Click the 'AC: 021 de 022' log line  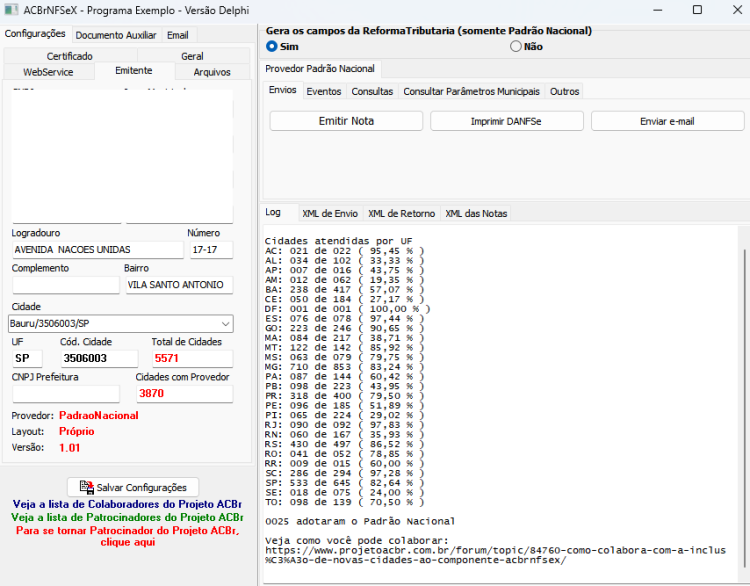344,251
